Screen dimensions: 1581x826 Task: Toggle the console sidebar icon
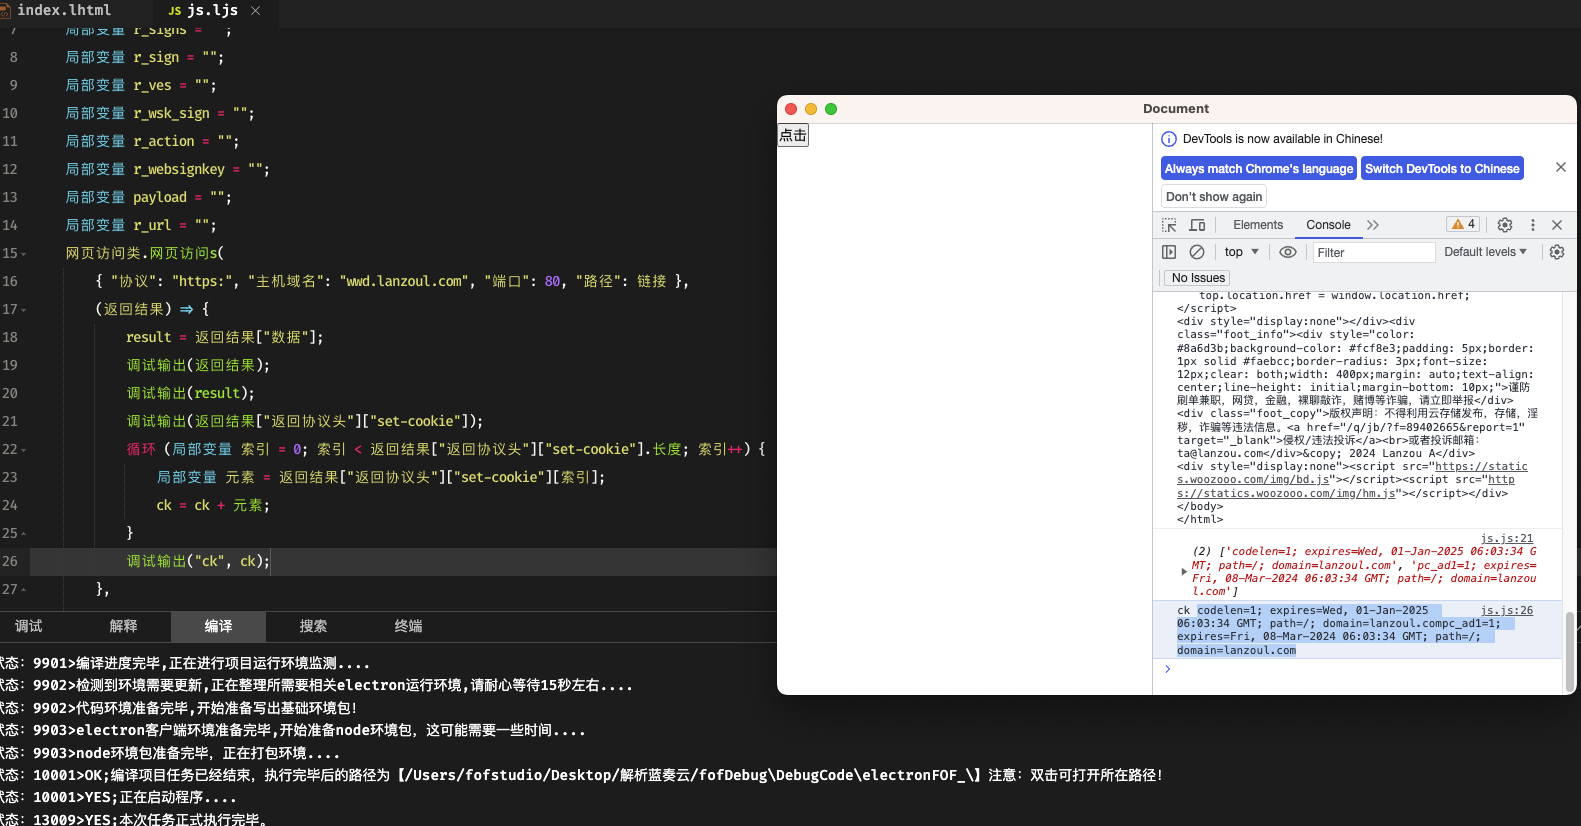point(1169,252)
